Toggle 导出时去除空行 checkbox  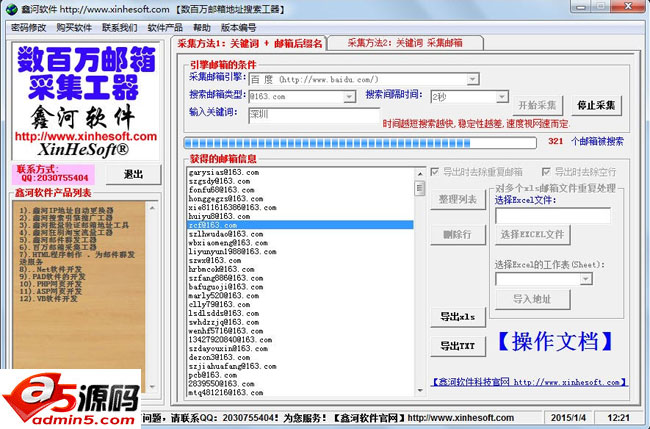tap(546, 172)
